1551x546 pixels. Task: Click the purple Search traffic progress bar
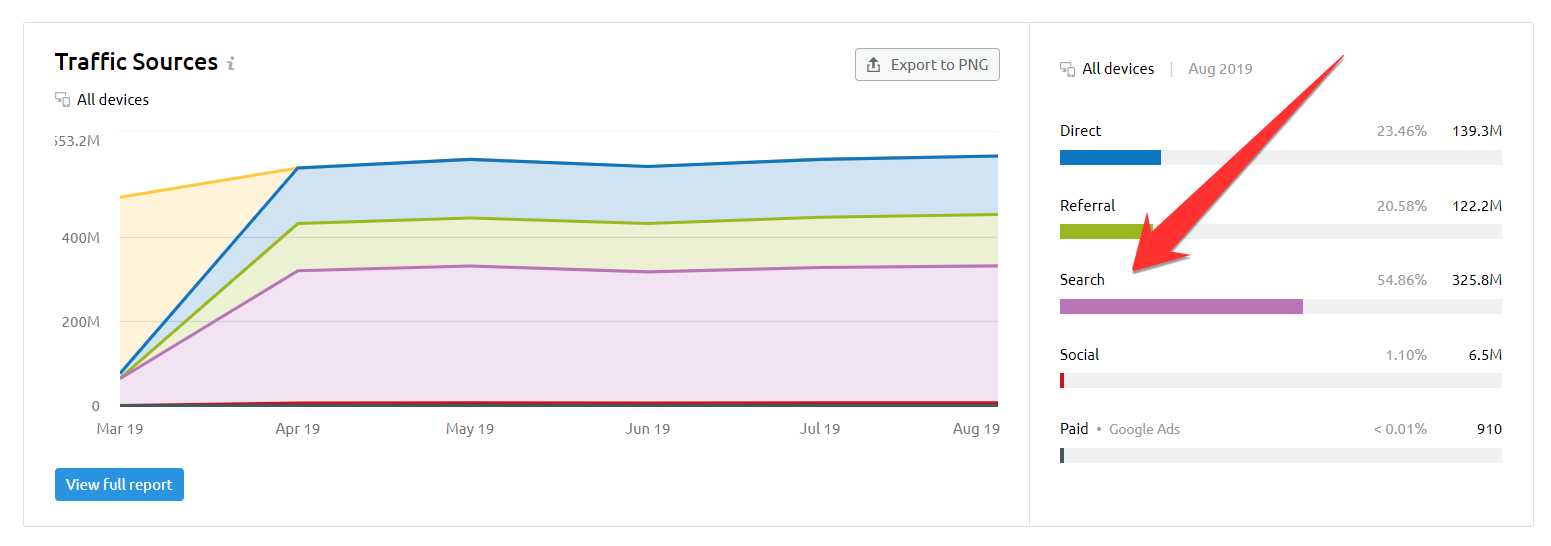[x=1181, y=306]
